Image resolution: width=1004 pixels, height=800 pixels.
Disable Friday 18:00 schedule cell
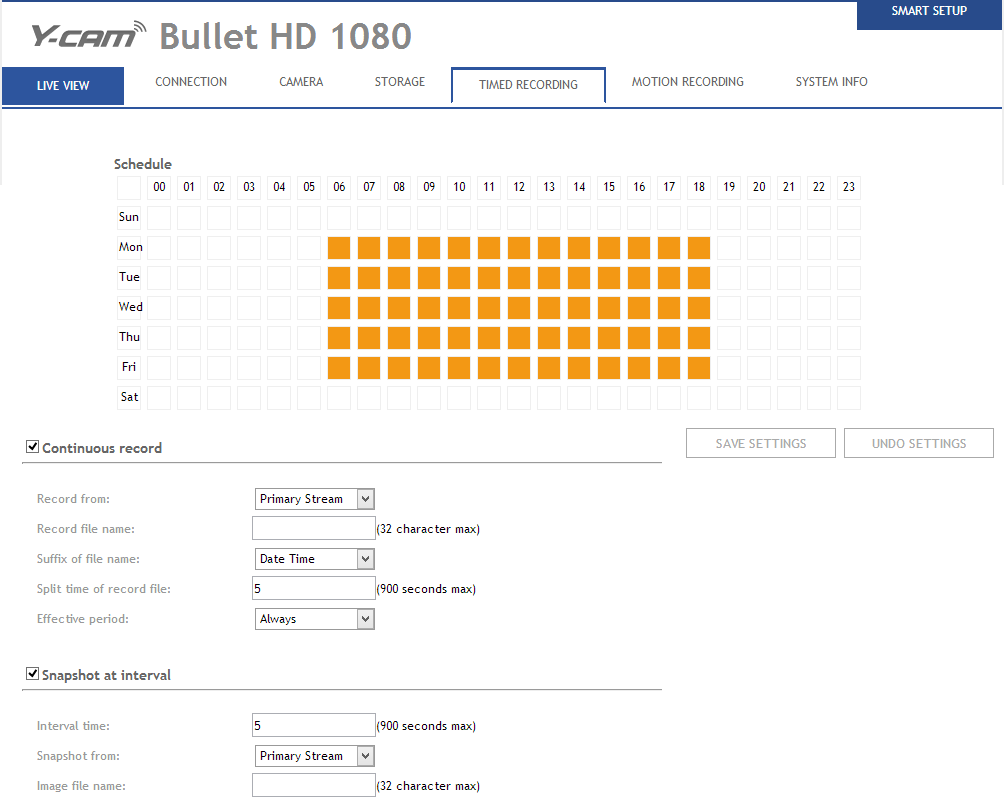699,368
